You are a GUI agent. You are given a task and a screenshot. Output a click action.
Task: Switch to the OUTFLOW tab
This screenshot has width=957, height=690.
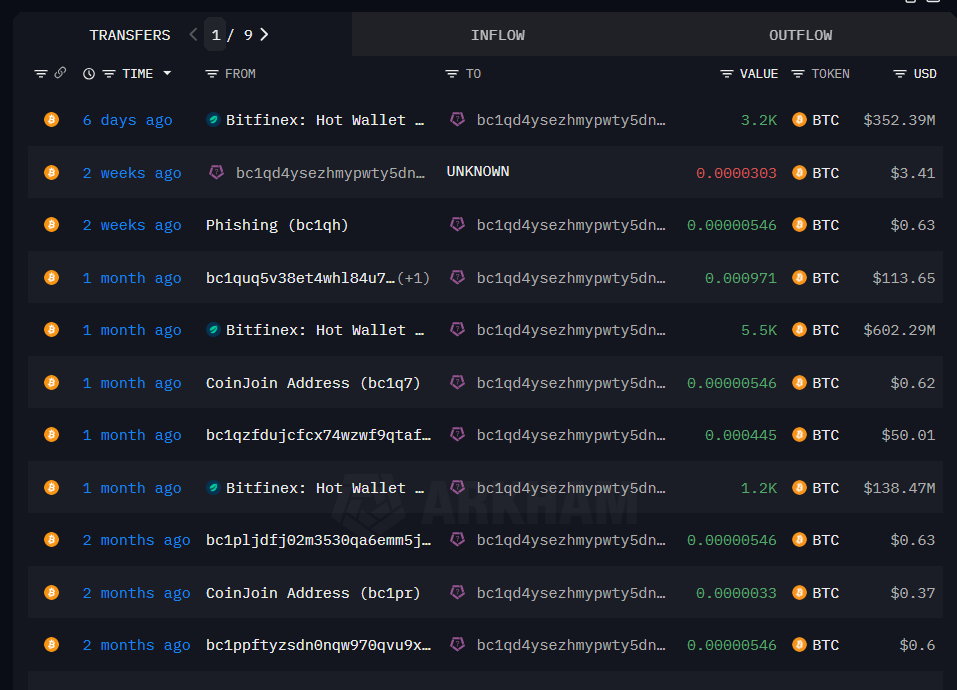coord(800,35)
